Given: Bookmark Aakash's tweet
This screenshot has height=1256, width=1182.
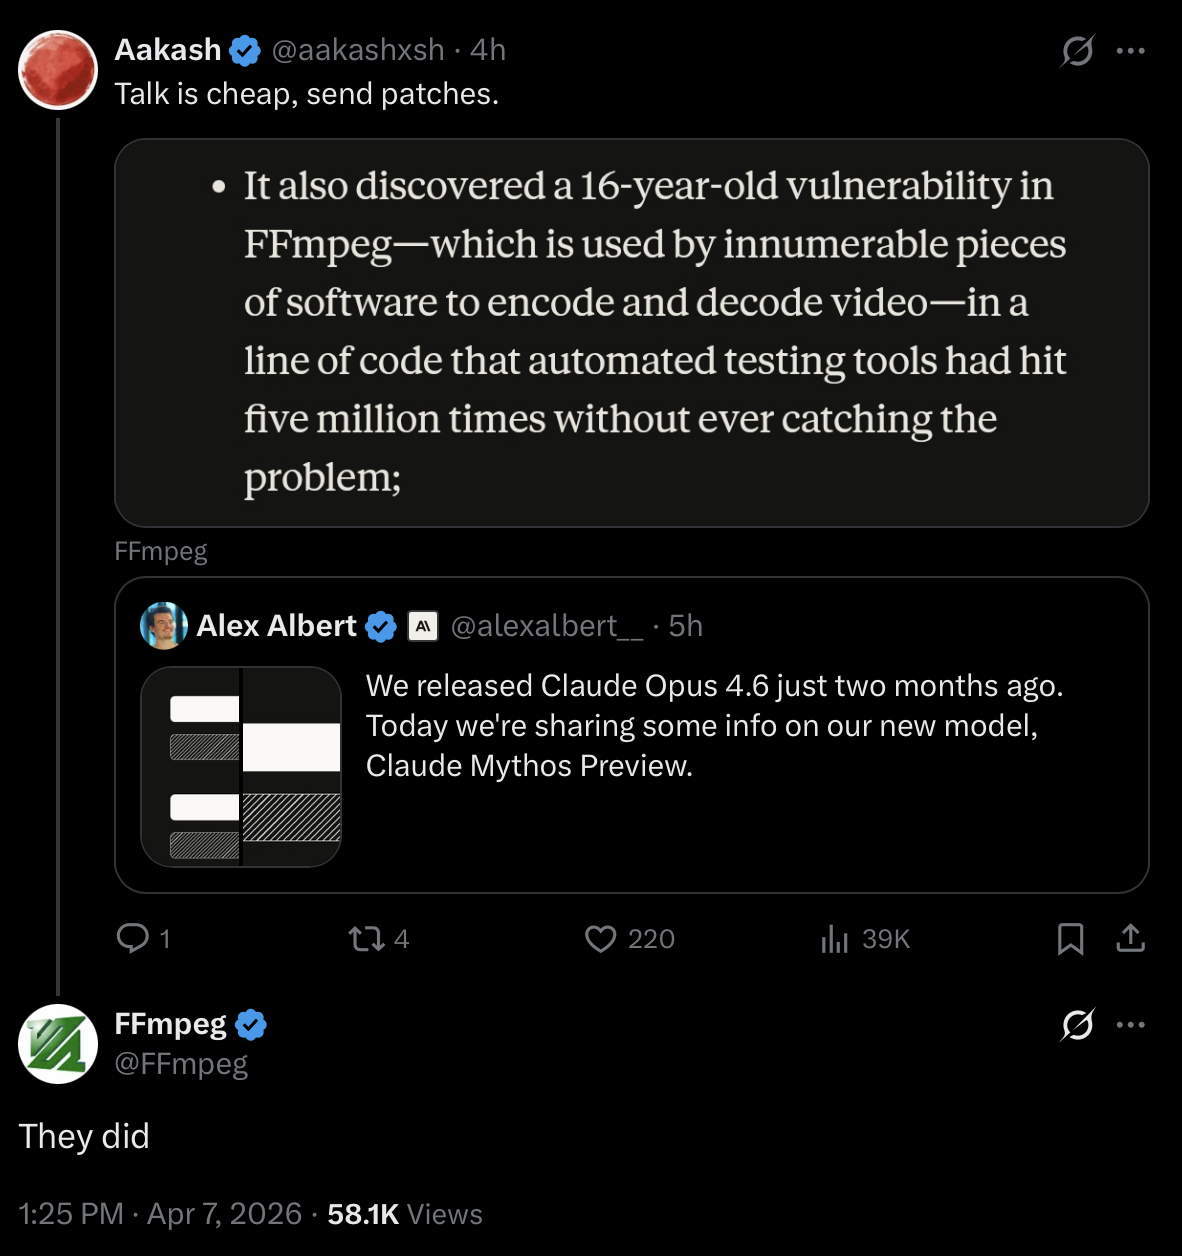Looking at the screenshot, I should point(1070,938).
